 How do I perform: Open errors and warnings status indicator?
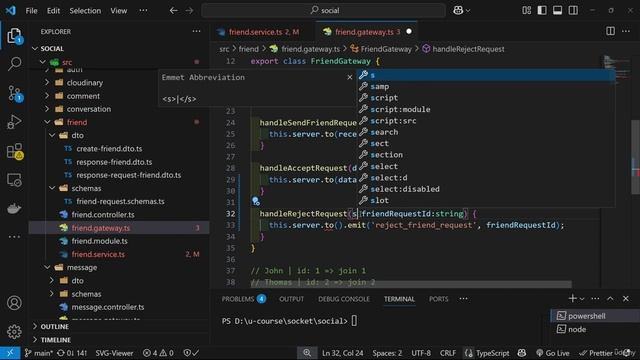point(158,353)
